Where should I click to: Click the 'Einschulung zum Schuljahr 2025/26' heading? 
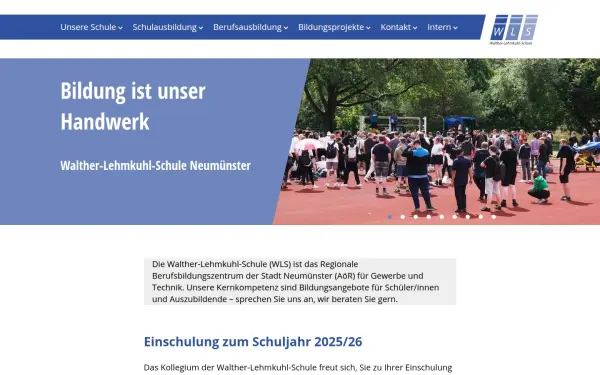(253, 341)
